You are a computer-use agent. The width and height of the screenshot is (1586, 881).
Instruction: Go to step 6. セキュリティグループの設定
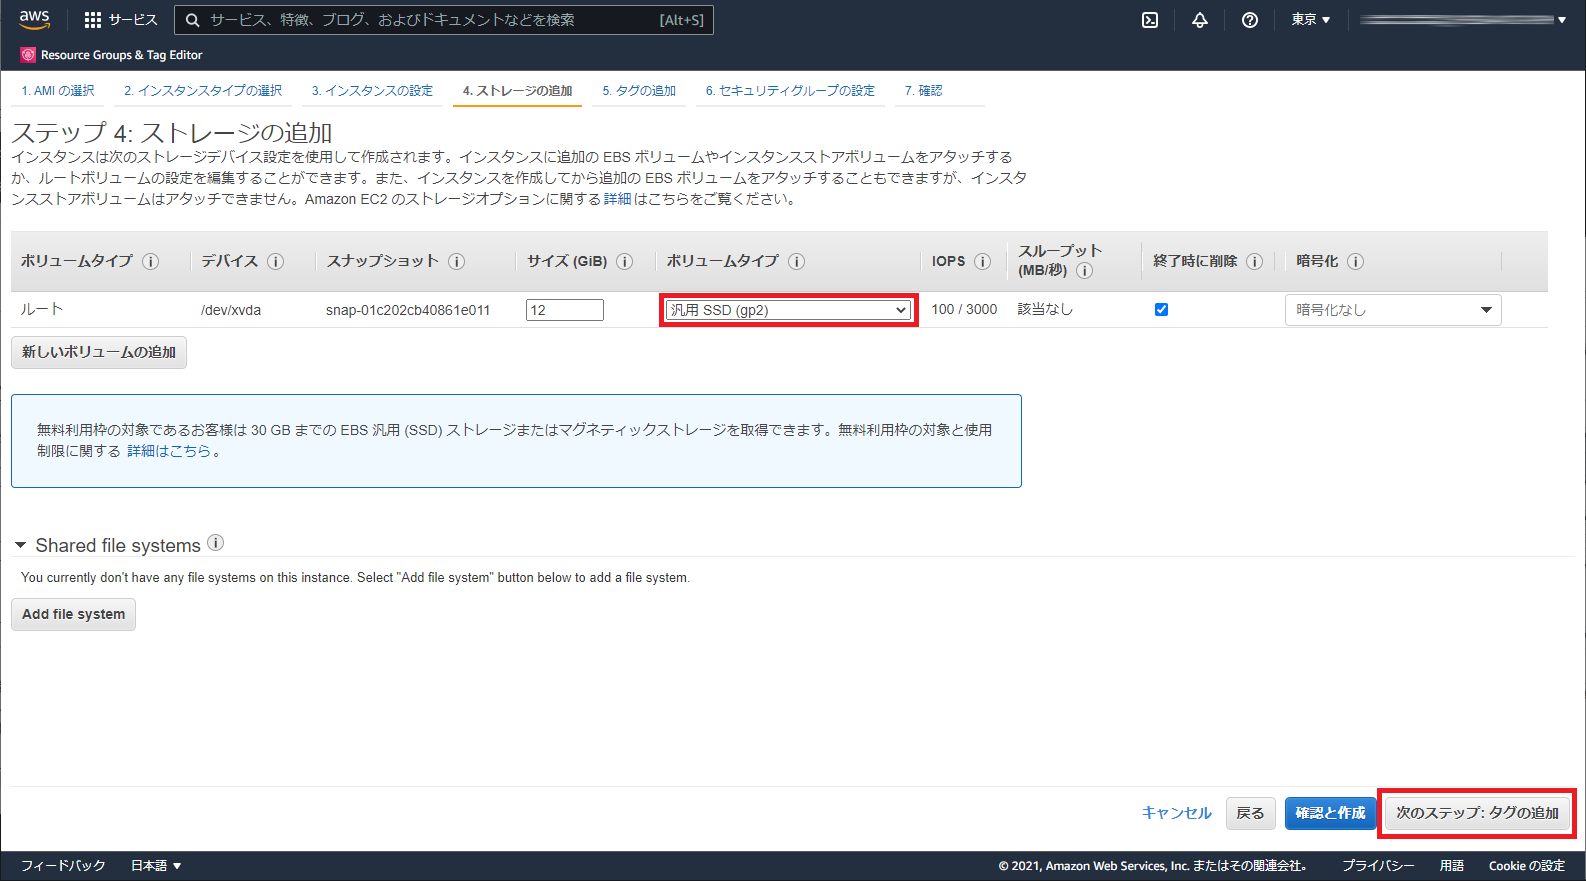(x=790, y=91)
